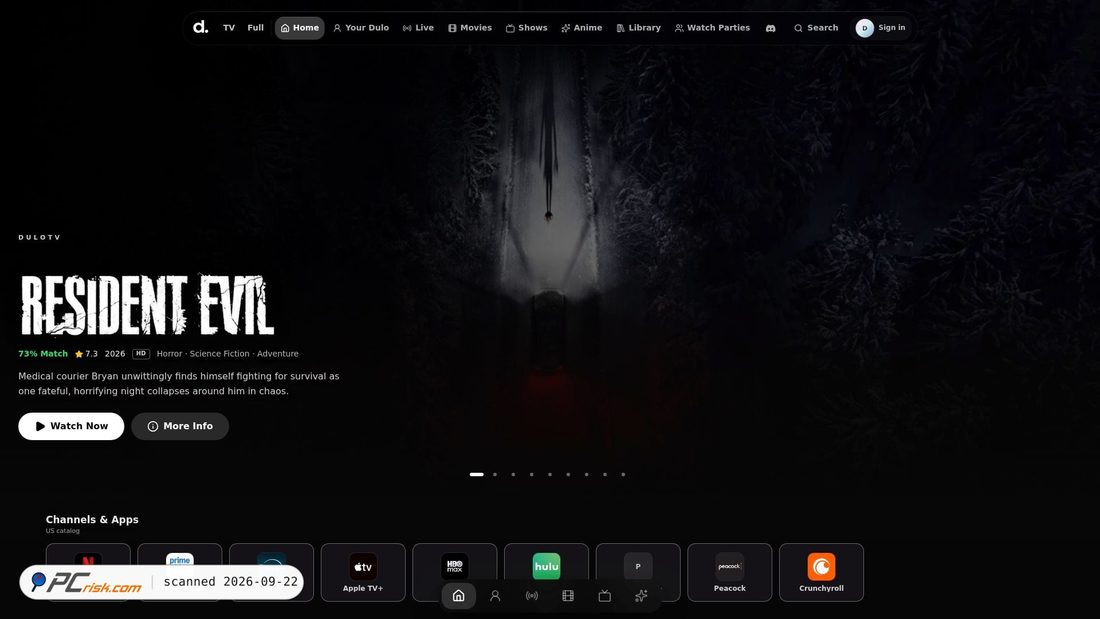1100x619 pixels.
Task: Open the Apple TV+ channel
Action: pyautogui.click(x=363, y=572)
